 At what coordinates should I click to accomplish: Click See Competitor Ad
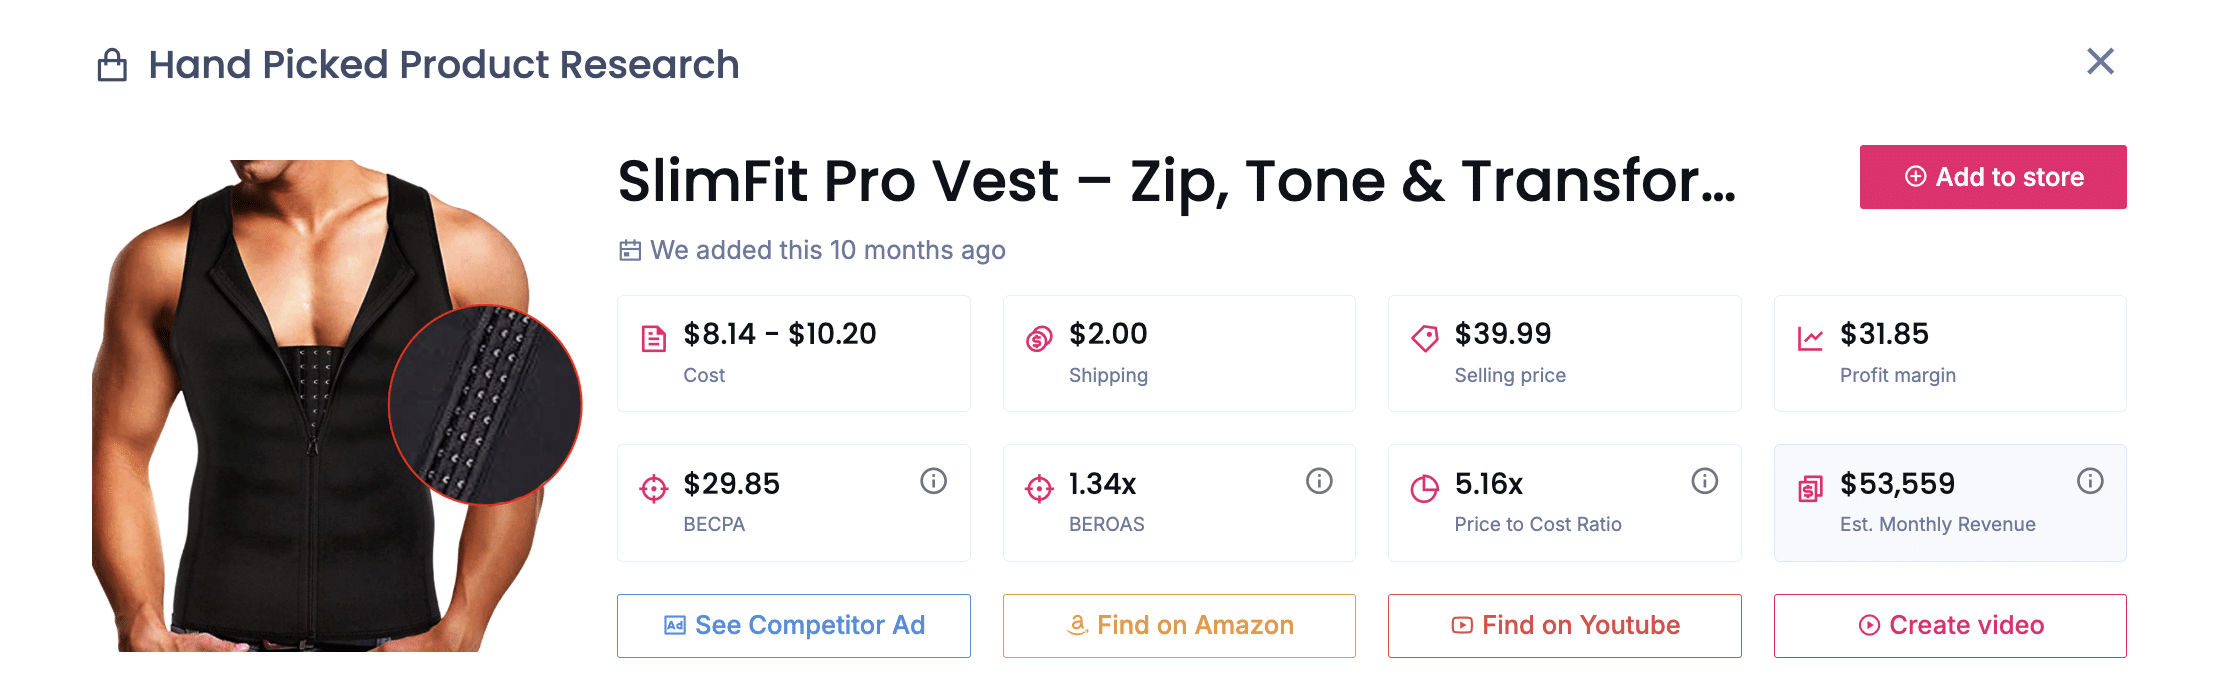[x=793, y=625]
